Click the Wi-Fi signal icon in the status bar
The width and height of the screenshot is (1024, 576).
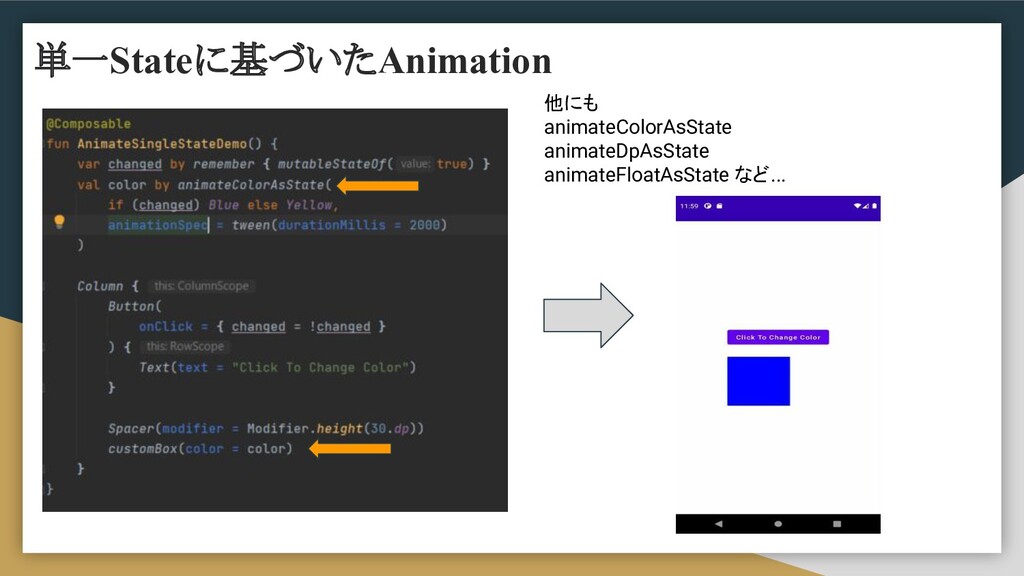click(x=857, y=206)
